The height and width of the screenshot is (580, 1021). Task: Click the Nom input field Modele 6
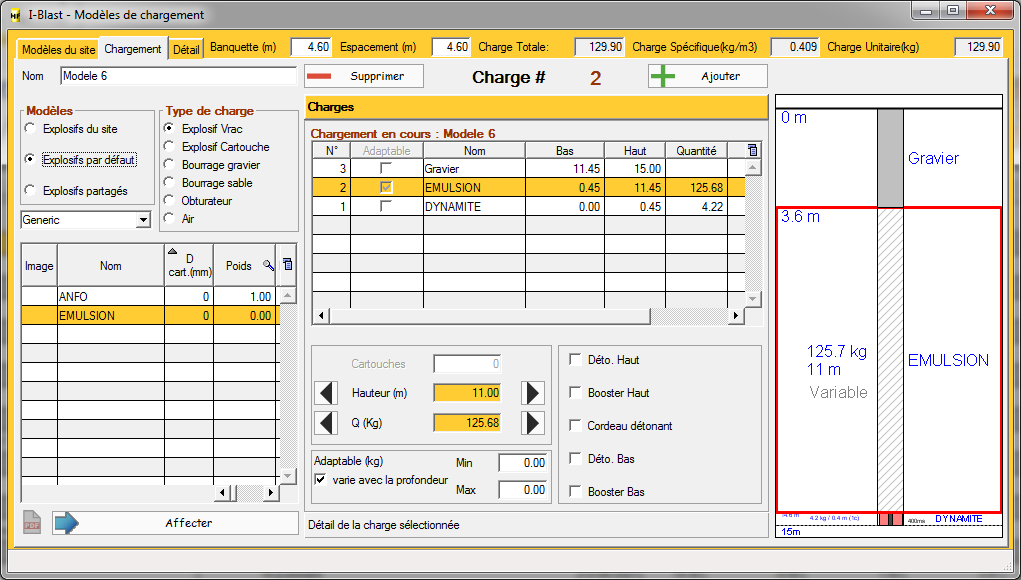pos(178,76)
